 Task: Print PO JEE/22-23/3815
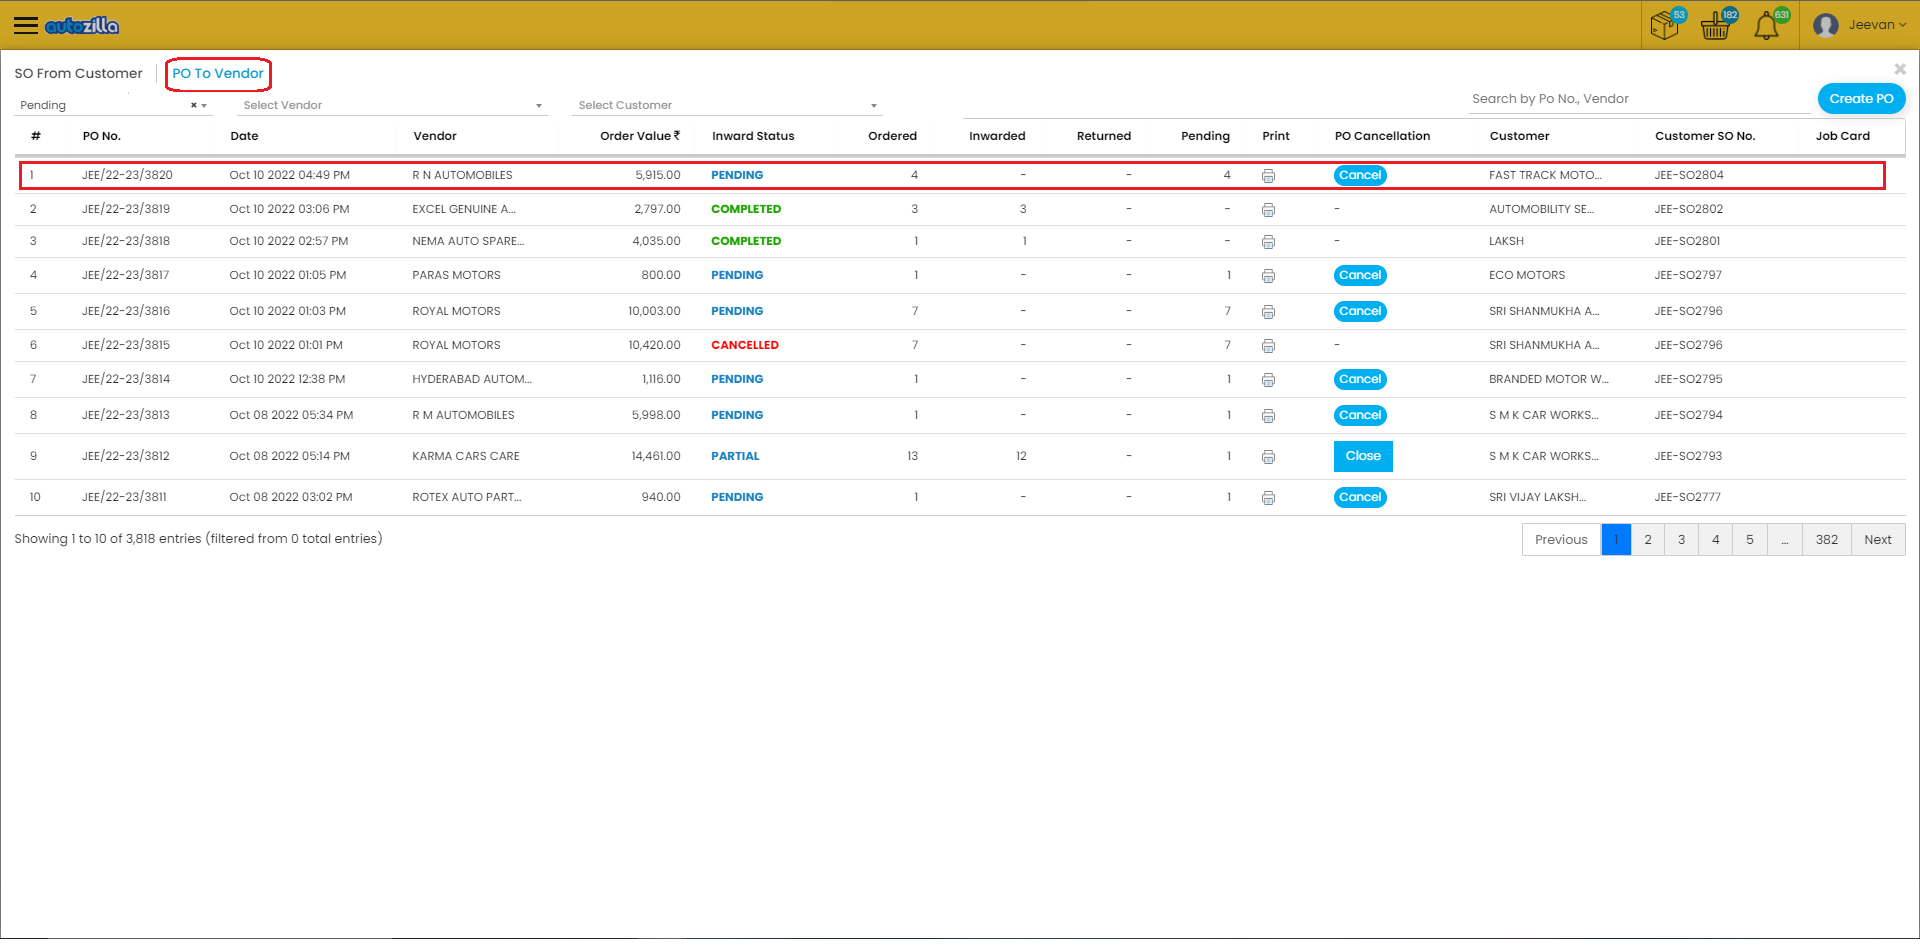tap(1268, 346)
